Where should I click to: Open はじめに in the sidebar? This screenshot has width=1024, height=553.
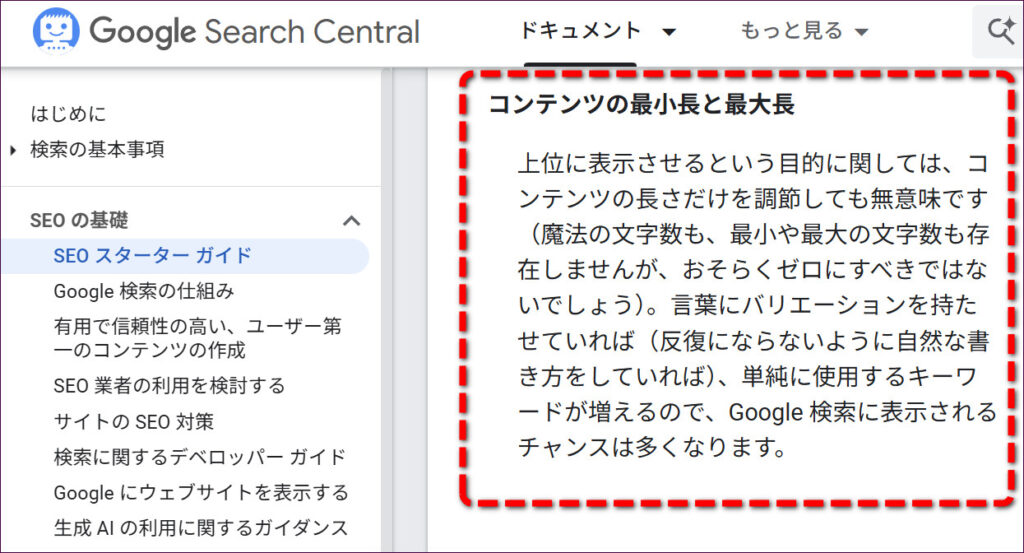tap(68, 114)
